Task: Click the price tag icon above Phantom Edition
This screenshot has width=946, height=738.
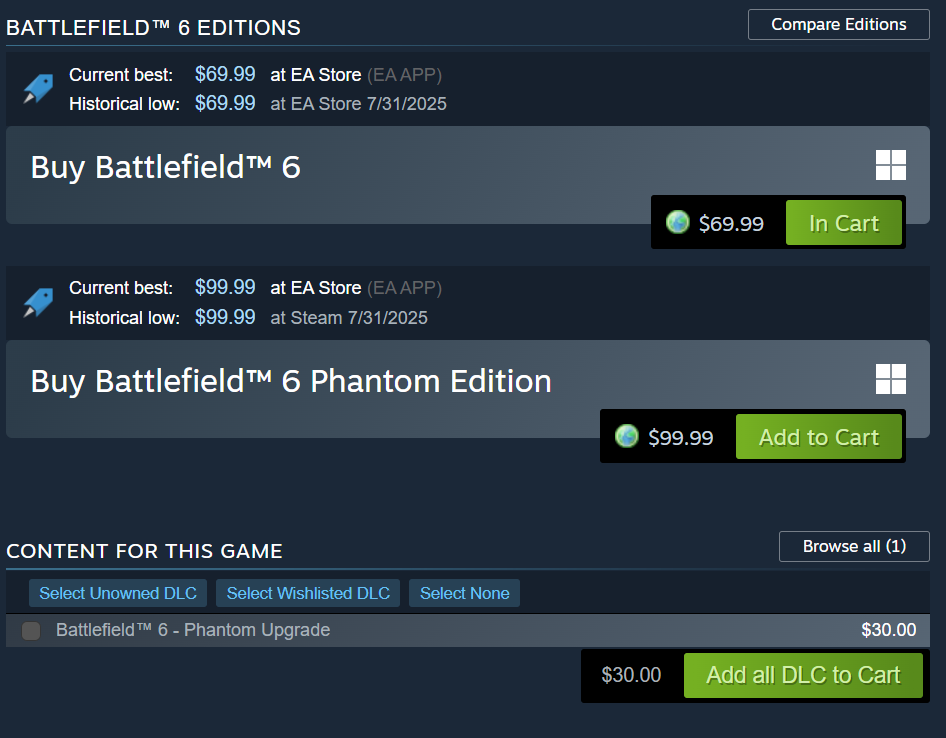Action: (38, 302)
